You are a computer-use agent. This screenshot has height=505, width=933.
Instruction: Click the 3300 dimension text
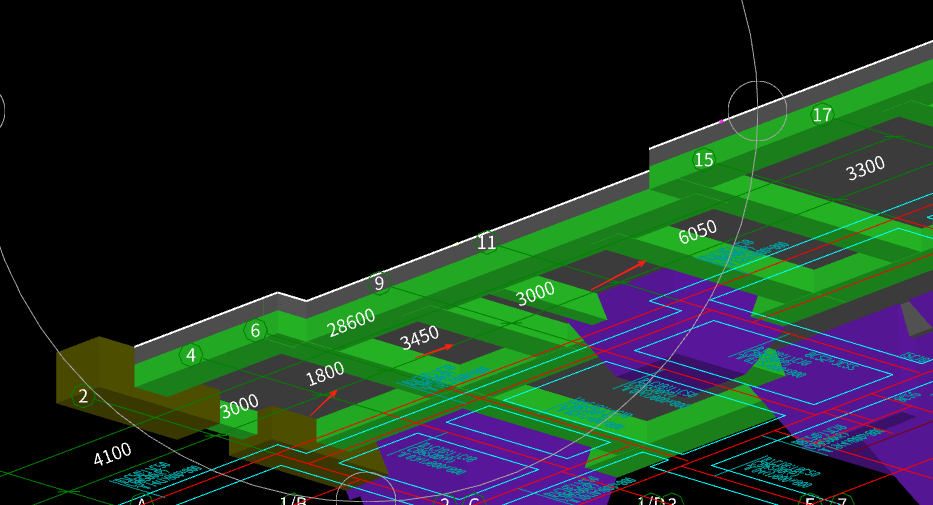(x=865, y=168)
